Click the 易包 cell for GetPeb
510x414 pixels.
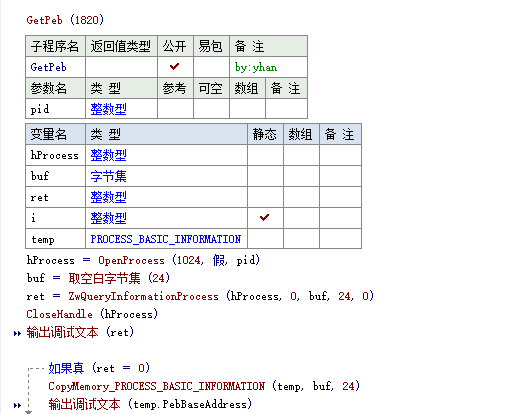(211, 67)
